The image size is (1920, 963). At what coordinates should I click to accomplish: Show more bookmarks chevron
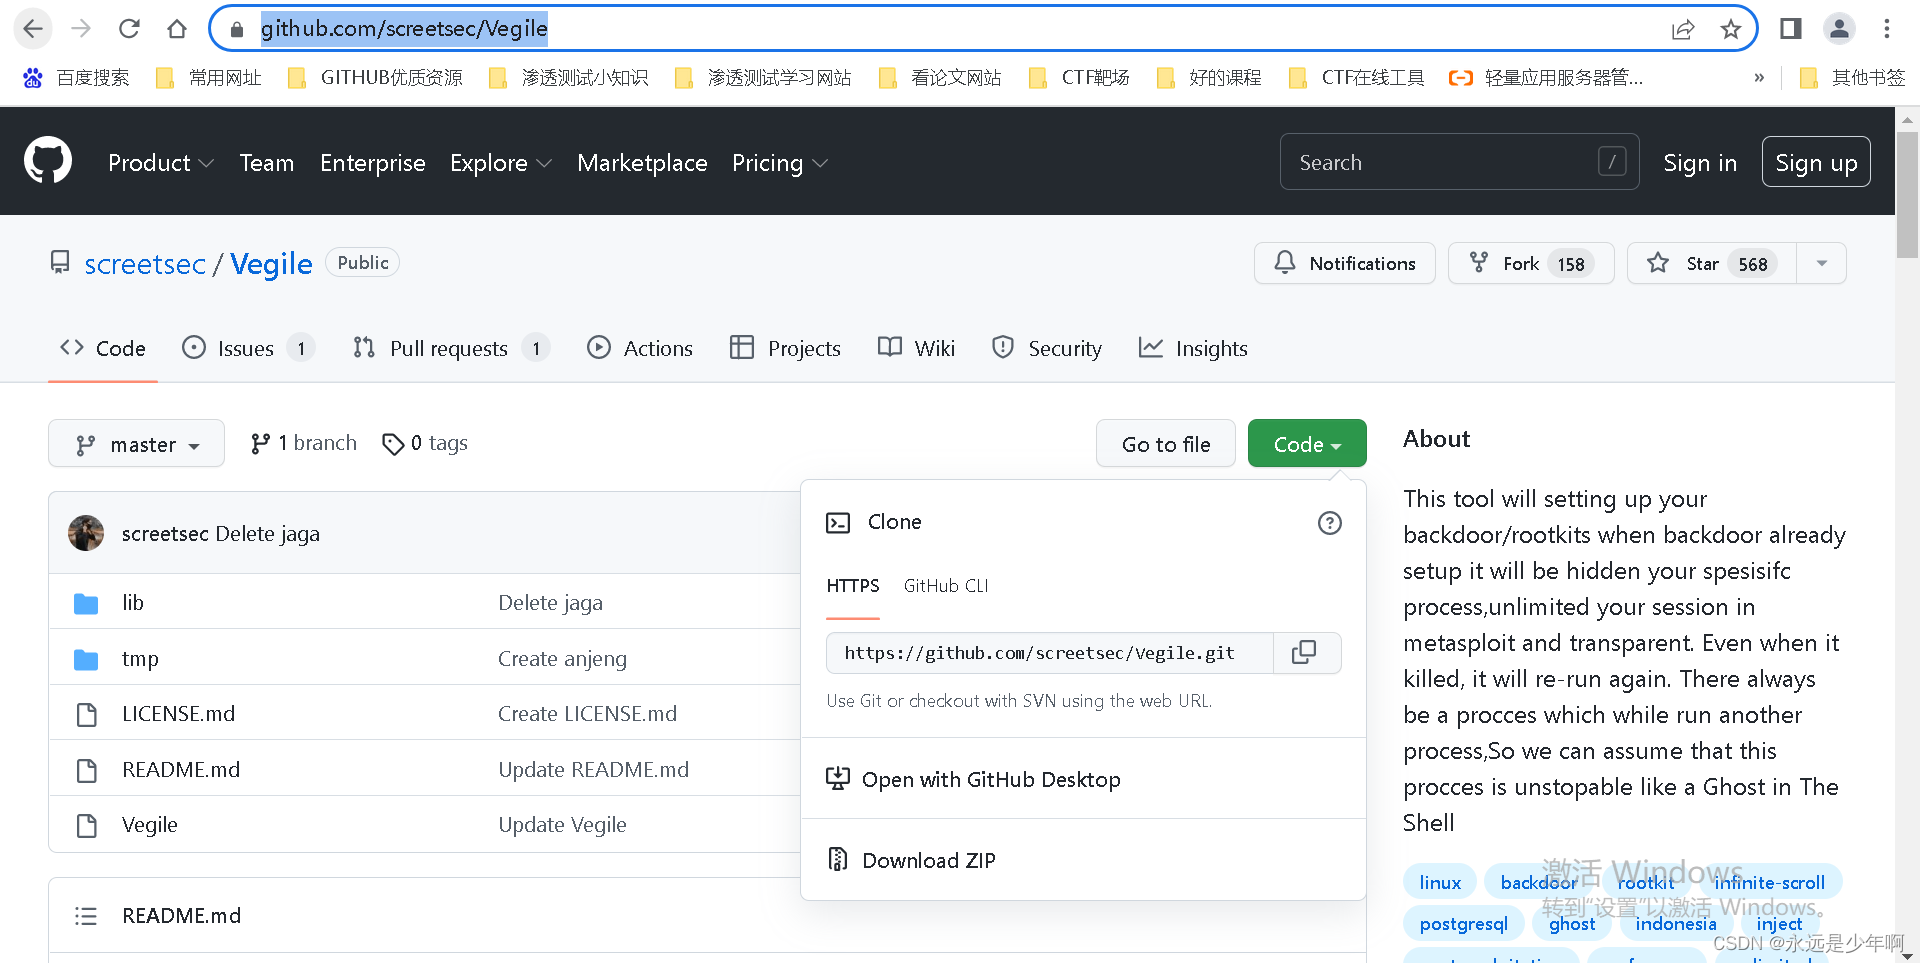1759,78
